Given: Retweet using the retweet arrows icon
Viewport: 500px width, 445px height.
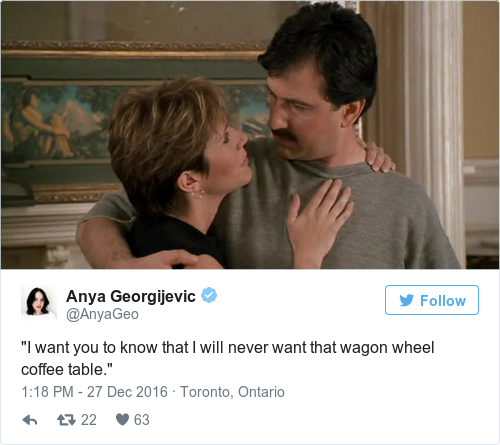Looking at the screenshot, I should 66,420.
